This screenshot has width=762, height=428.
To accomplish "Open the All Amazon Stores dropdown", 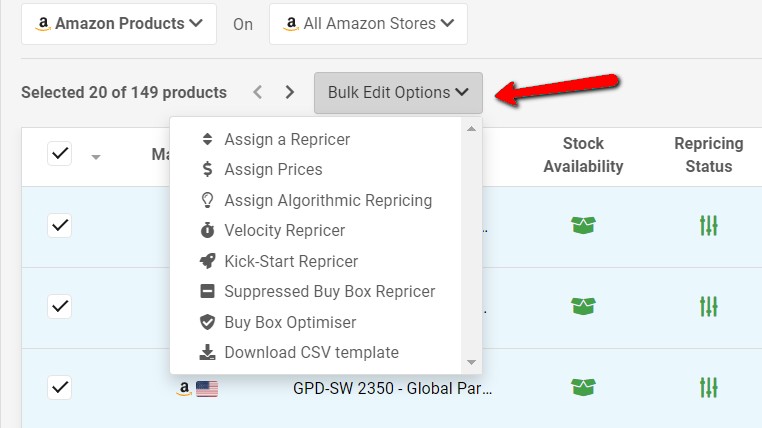I will (x=368, y=24).
